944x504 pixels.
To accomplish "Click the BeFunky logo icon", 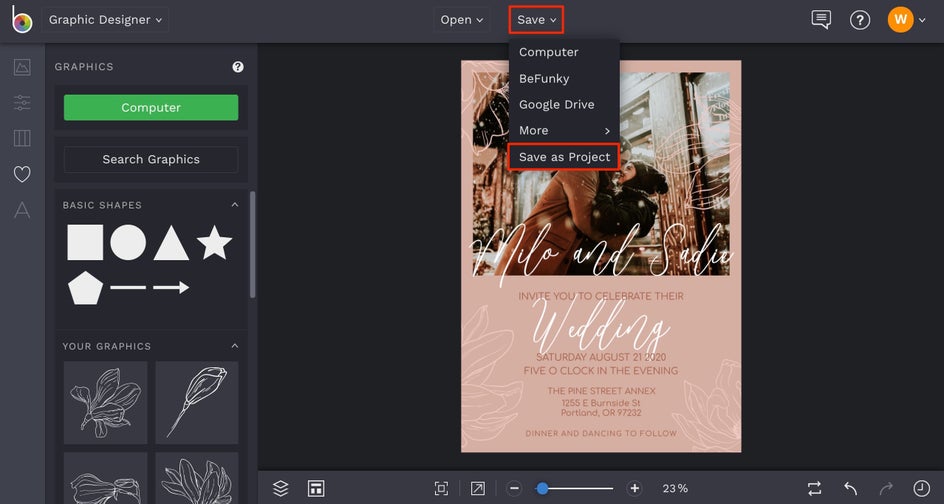I will click(22, 20).
